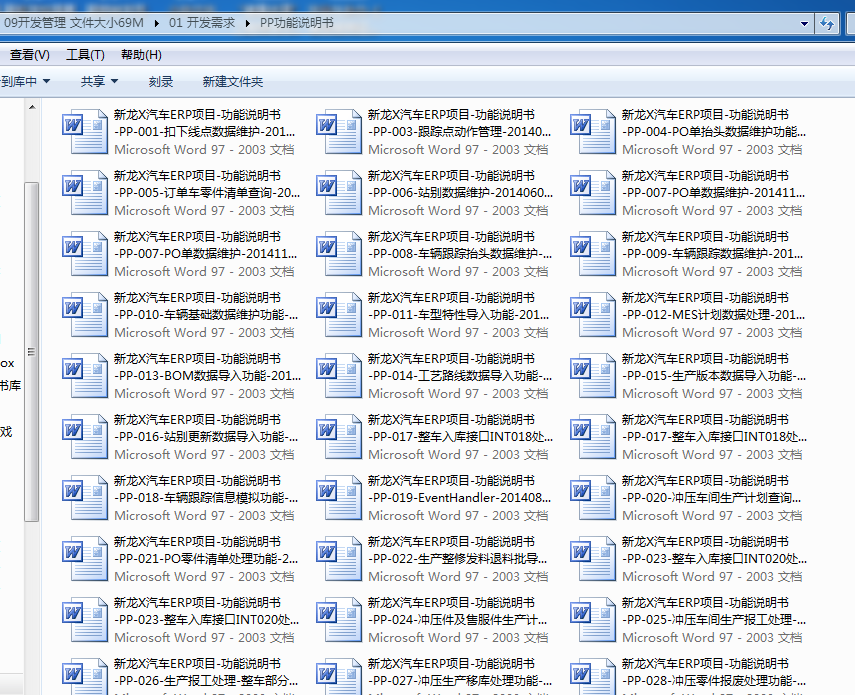Image resolution: width=855 pixels, height=695 pixels.
Task: Open the 帮助(H) menu
Action: pyautogui.click(x=141, y=55)
